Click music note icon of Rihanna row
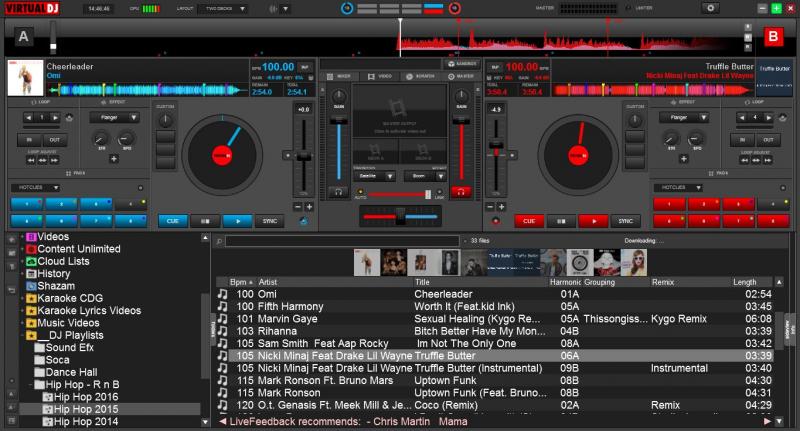 pyautogui.click(x=222, y=331)
